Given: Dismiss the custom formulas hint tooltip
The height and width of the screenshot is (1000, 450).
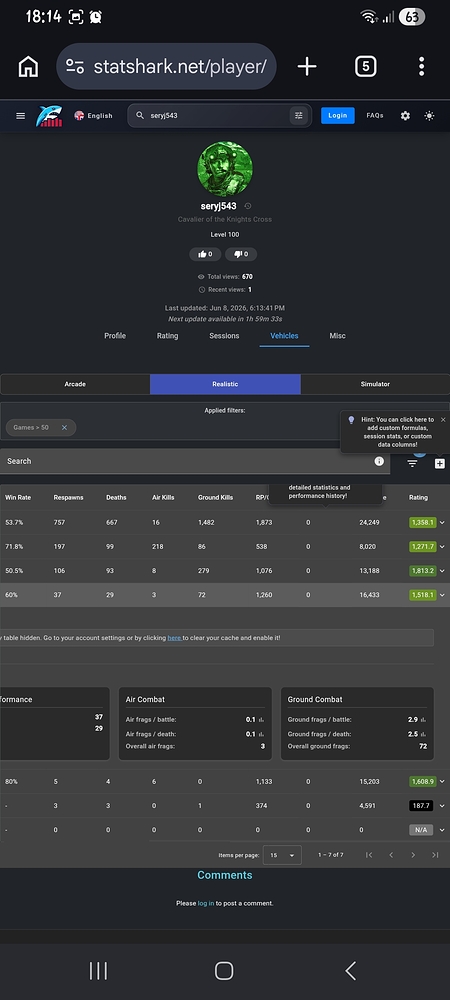Looking at the screenshot, I should (x=443, y=420).
